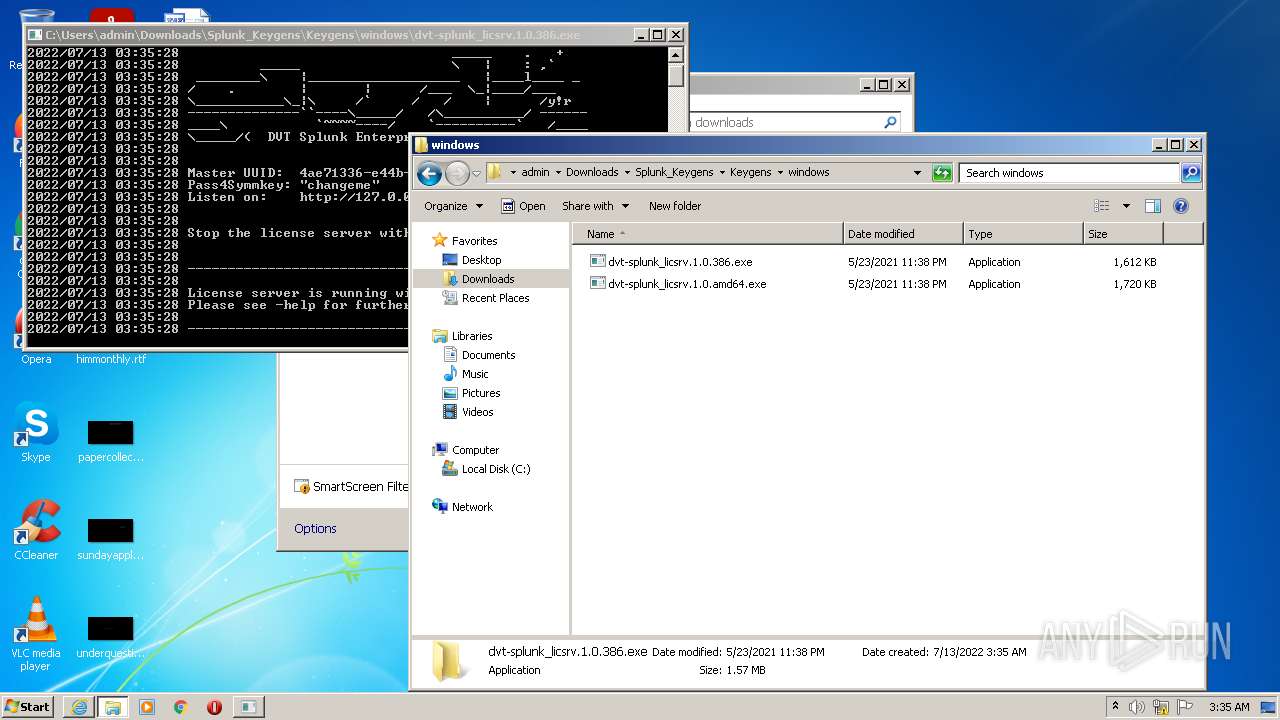Open Windows Media Player taskbar icon
Viewport: 1280px width, 720px height.
click(147, 707)
